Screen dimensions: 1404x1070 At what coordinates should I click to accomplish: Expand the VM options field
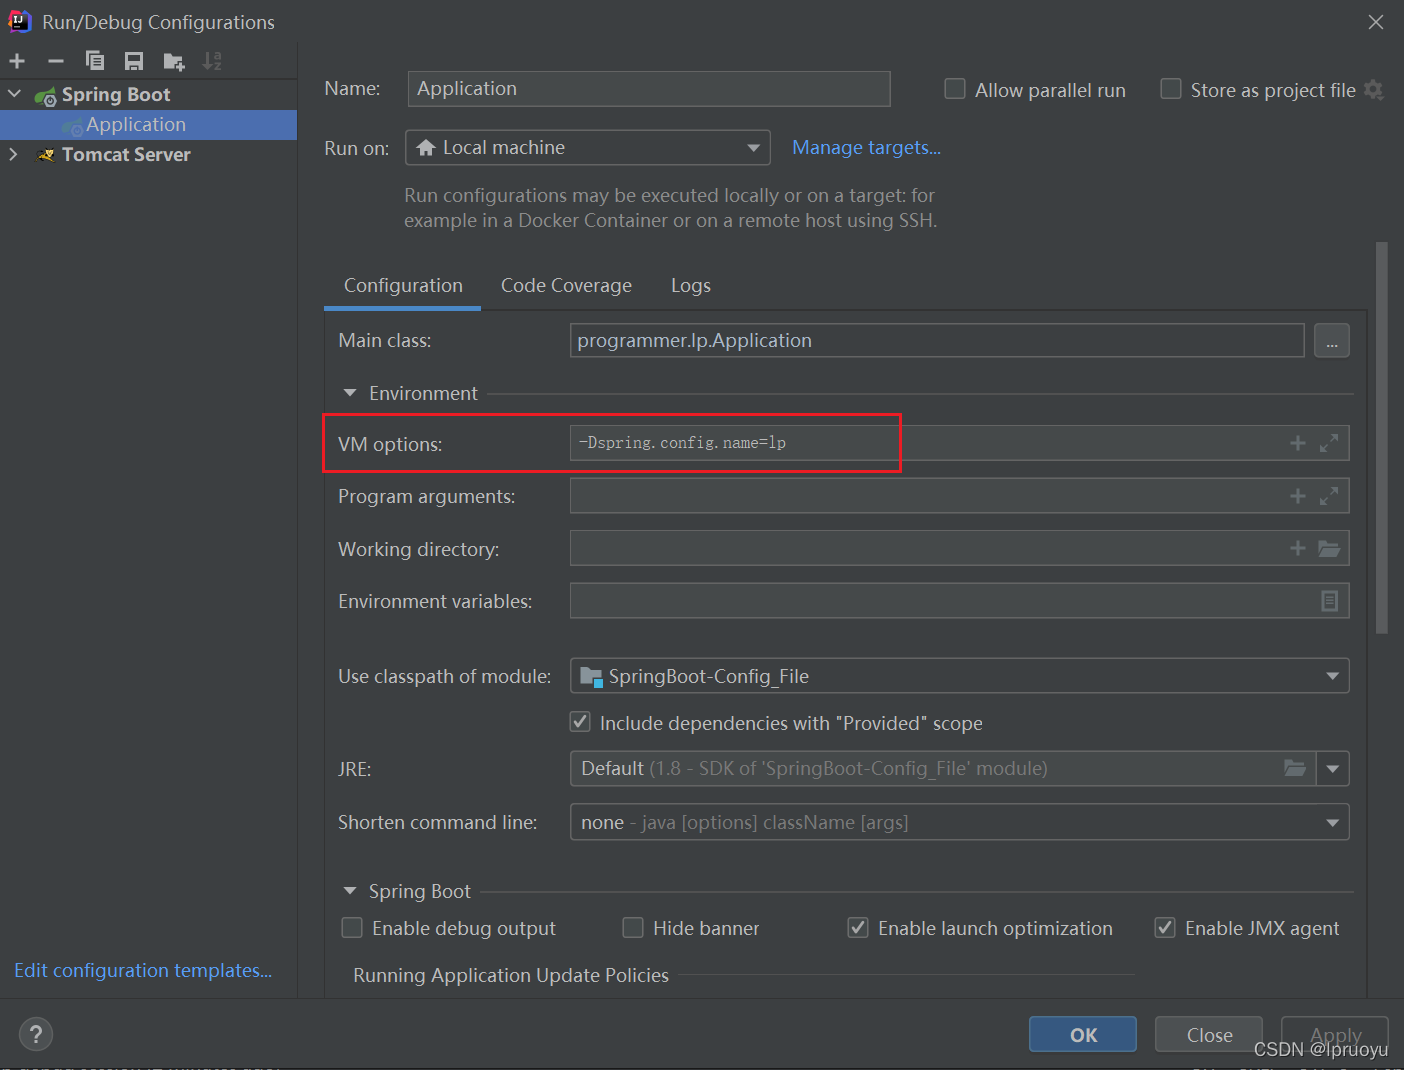click(x=1329, y=443)
